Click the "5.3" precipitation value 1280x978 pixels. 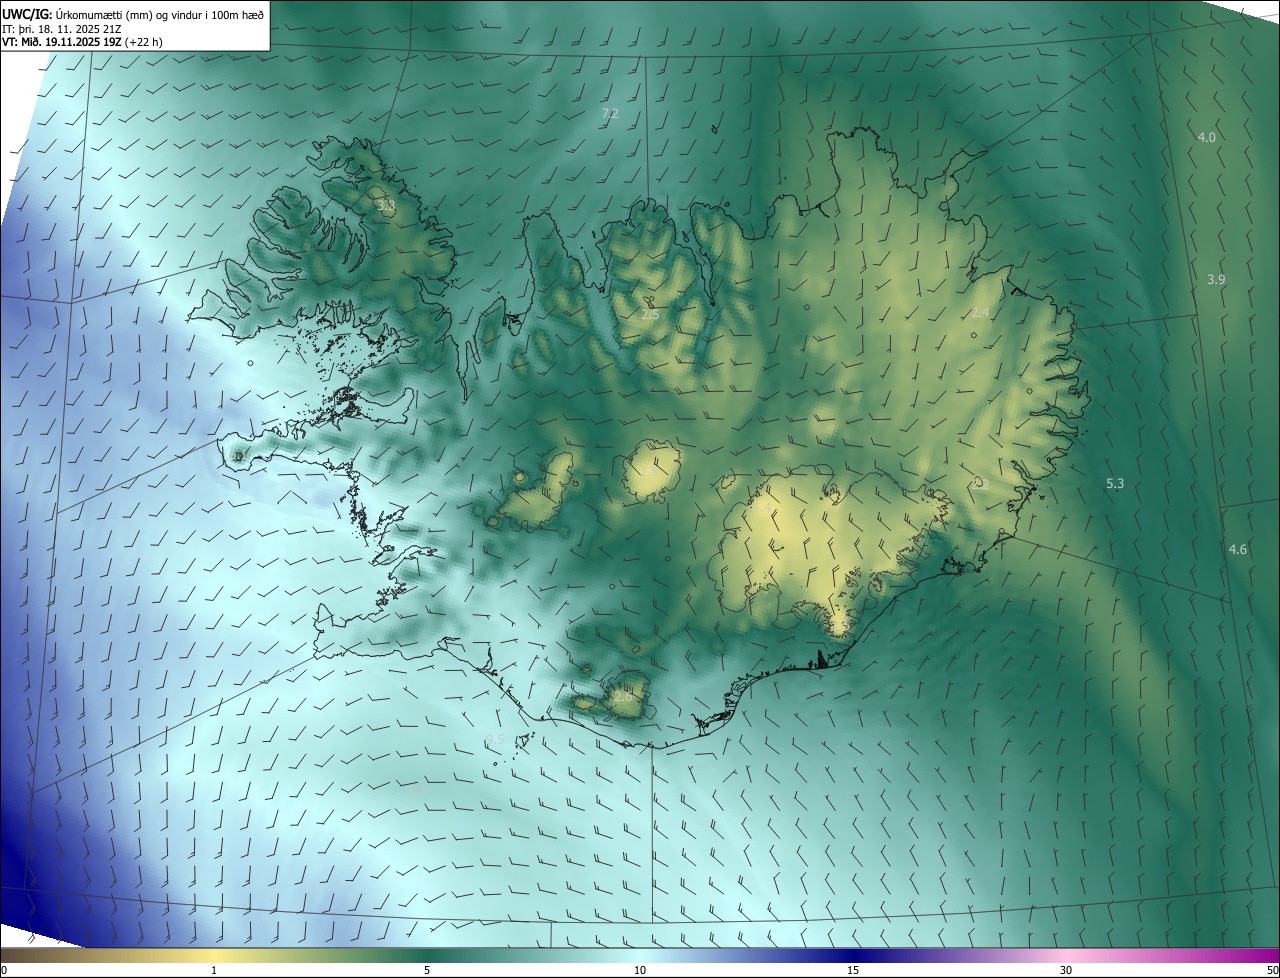point(1115,484)
